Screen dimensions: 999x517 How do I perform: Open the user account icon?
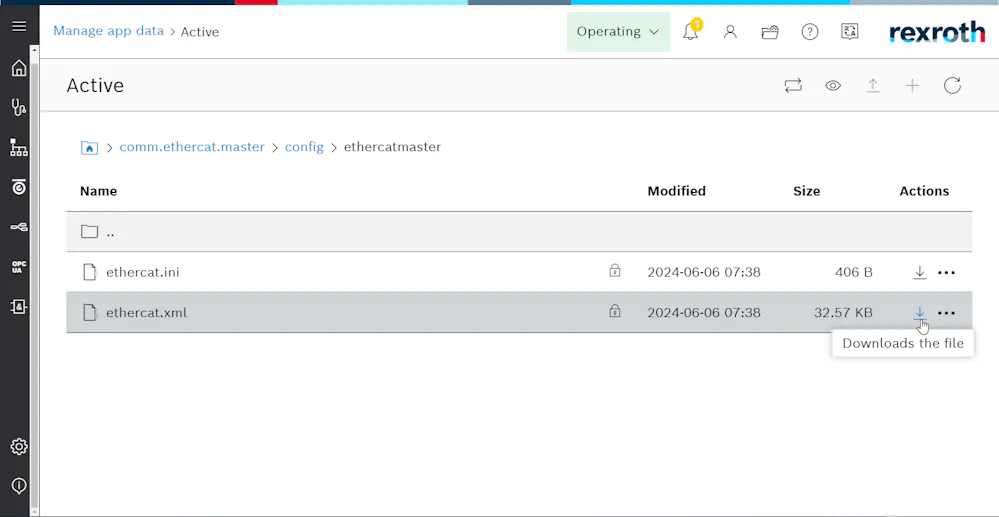click(730, 32)
